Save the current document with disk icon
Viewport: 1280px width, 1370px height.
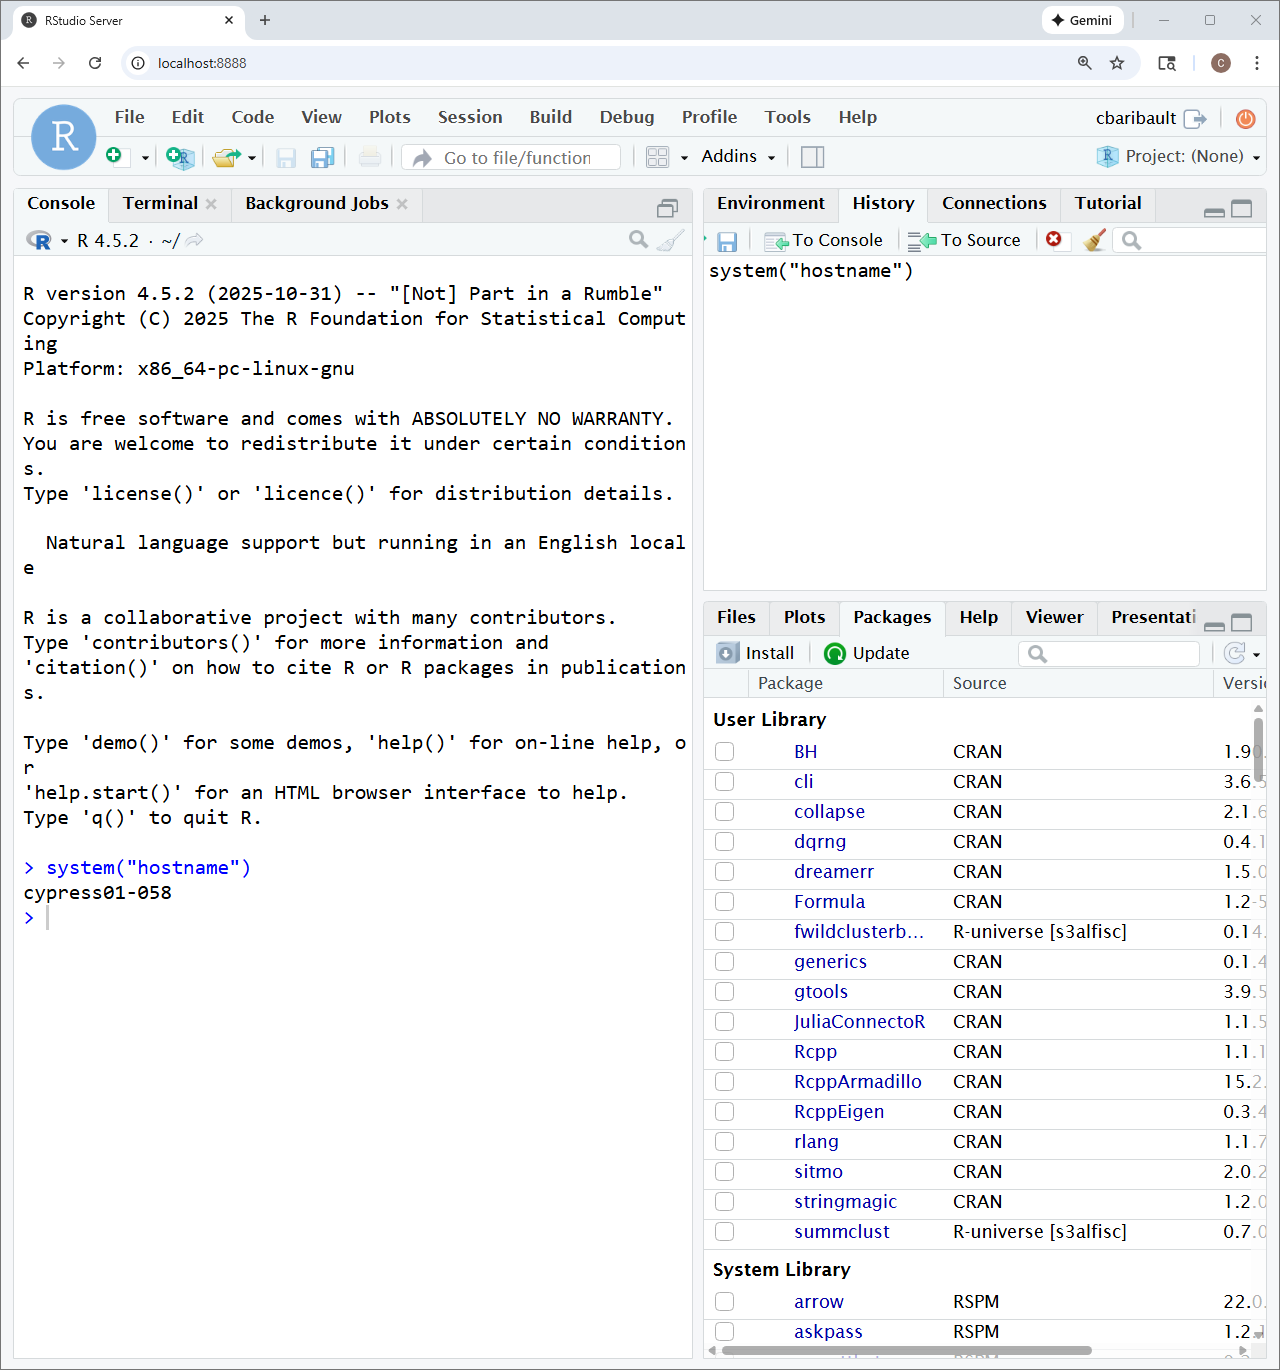[x=285, y=157]
